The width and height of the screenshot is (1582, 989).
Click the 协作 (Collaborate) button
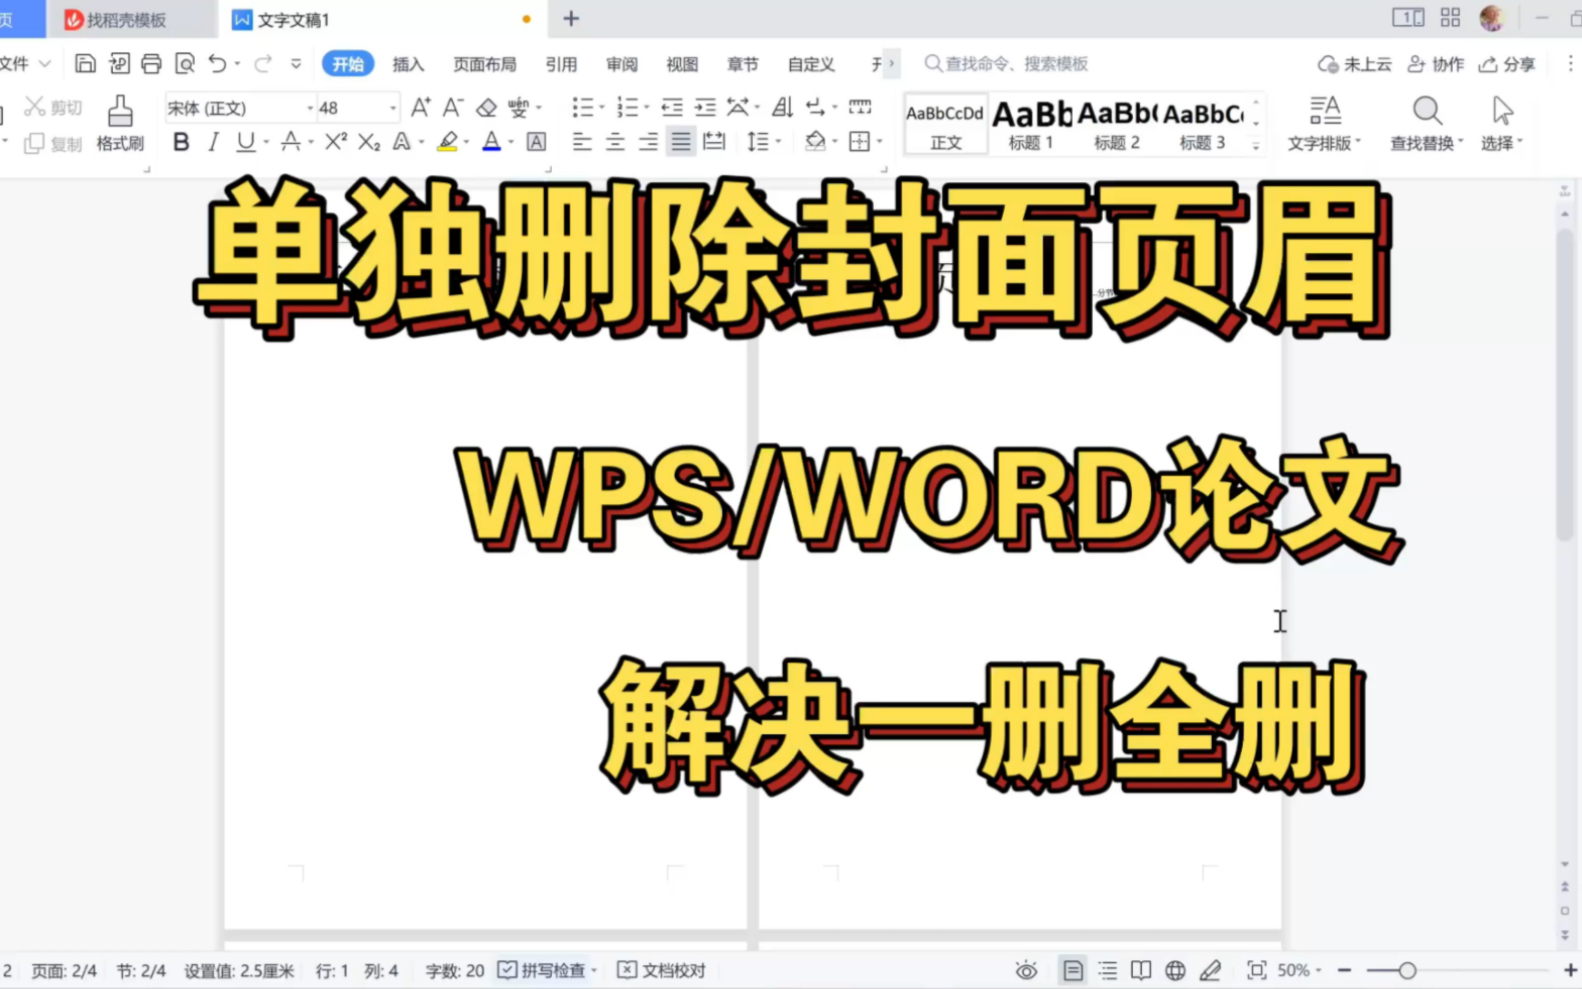pyautogui.click(x=1435, y=64)
